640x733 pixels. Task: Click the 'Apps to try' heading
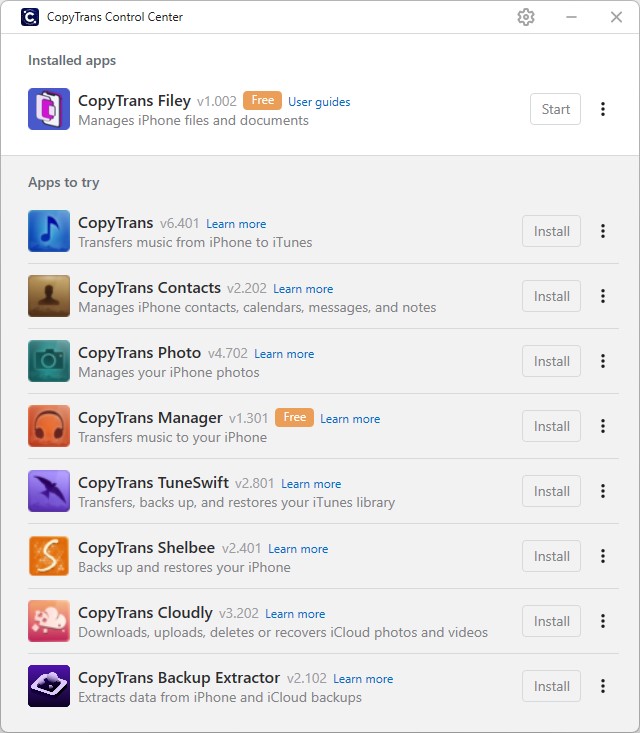[64, 182]
